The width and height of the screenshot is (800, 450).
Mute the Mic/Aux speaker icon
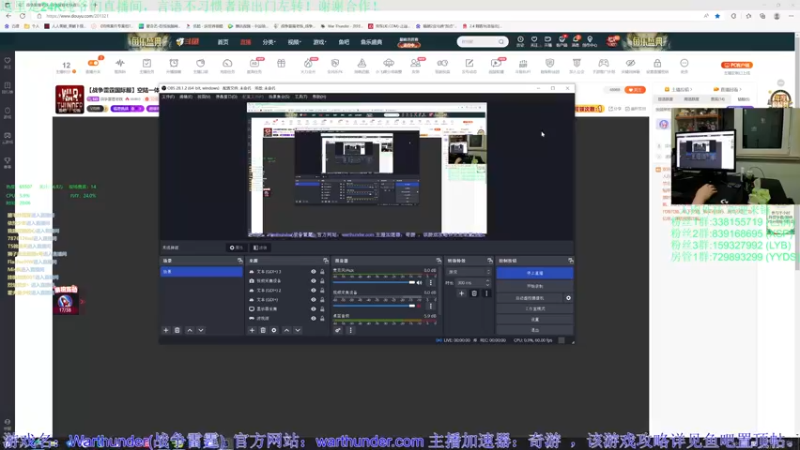click(419, 283)
